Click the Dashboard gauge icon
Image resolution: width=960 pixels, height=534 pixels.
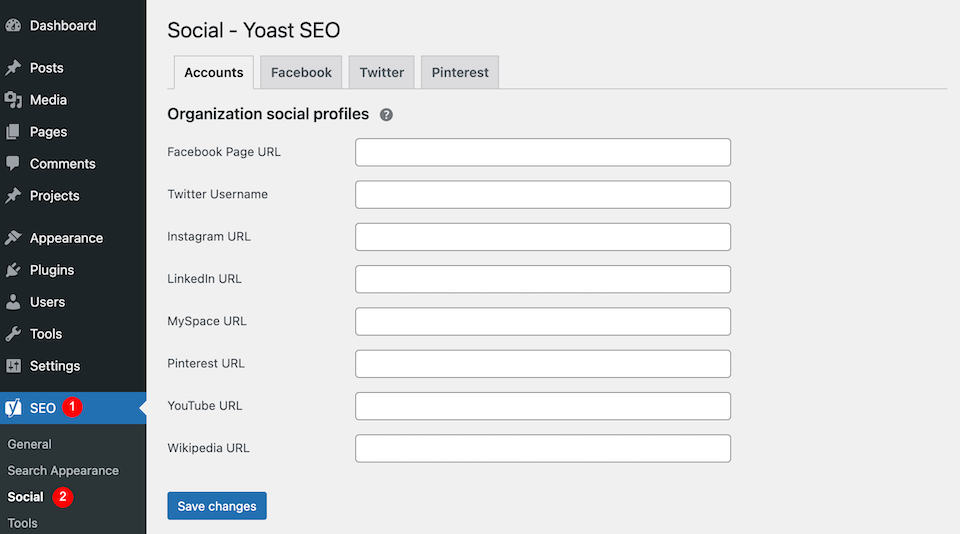coord(13,26)
